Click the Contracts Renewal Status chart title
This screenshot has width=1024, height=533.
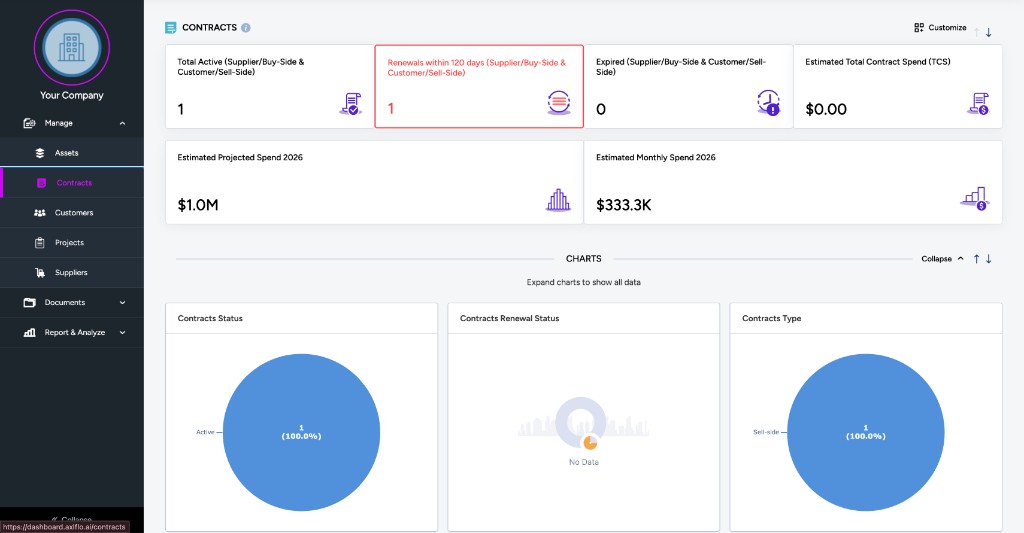click(x=509, y=318)
